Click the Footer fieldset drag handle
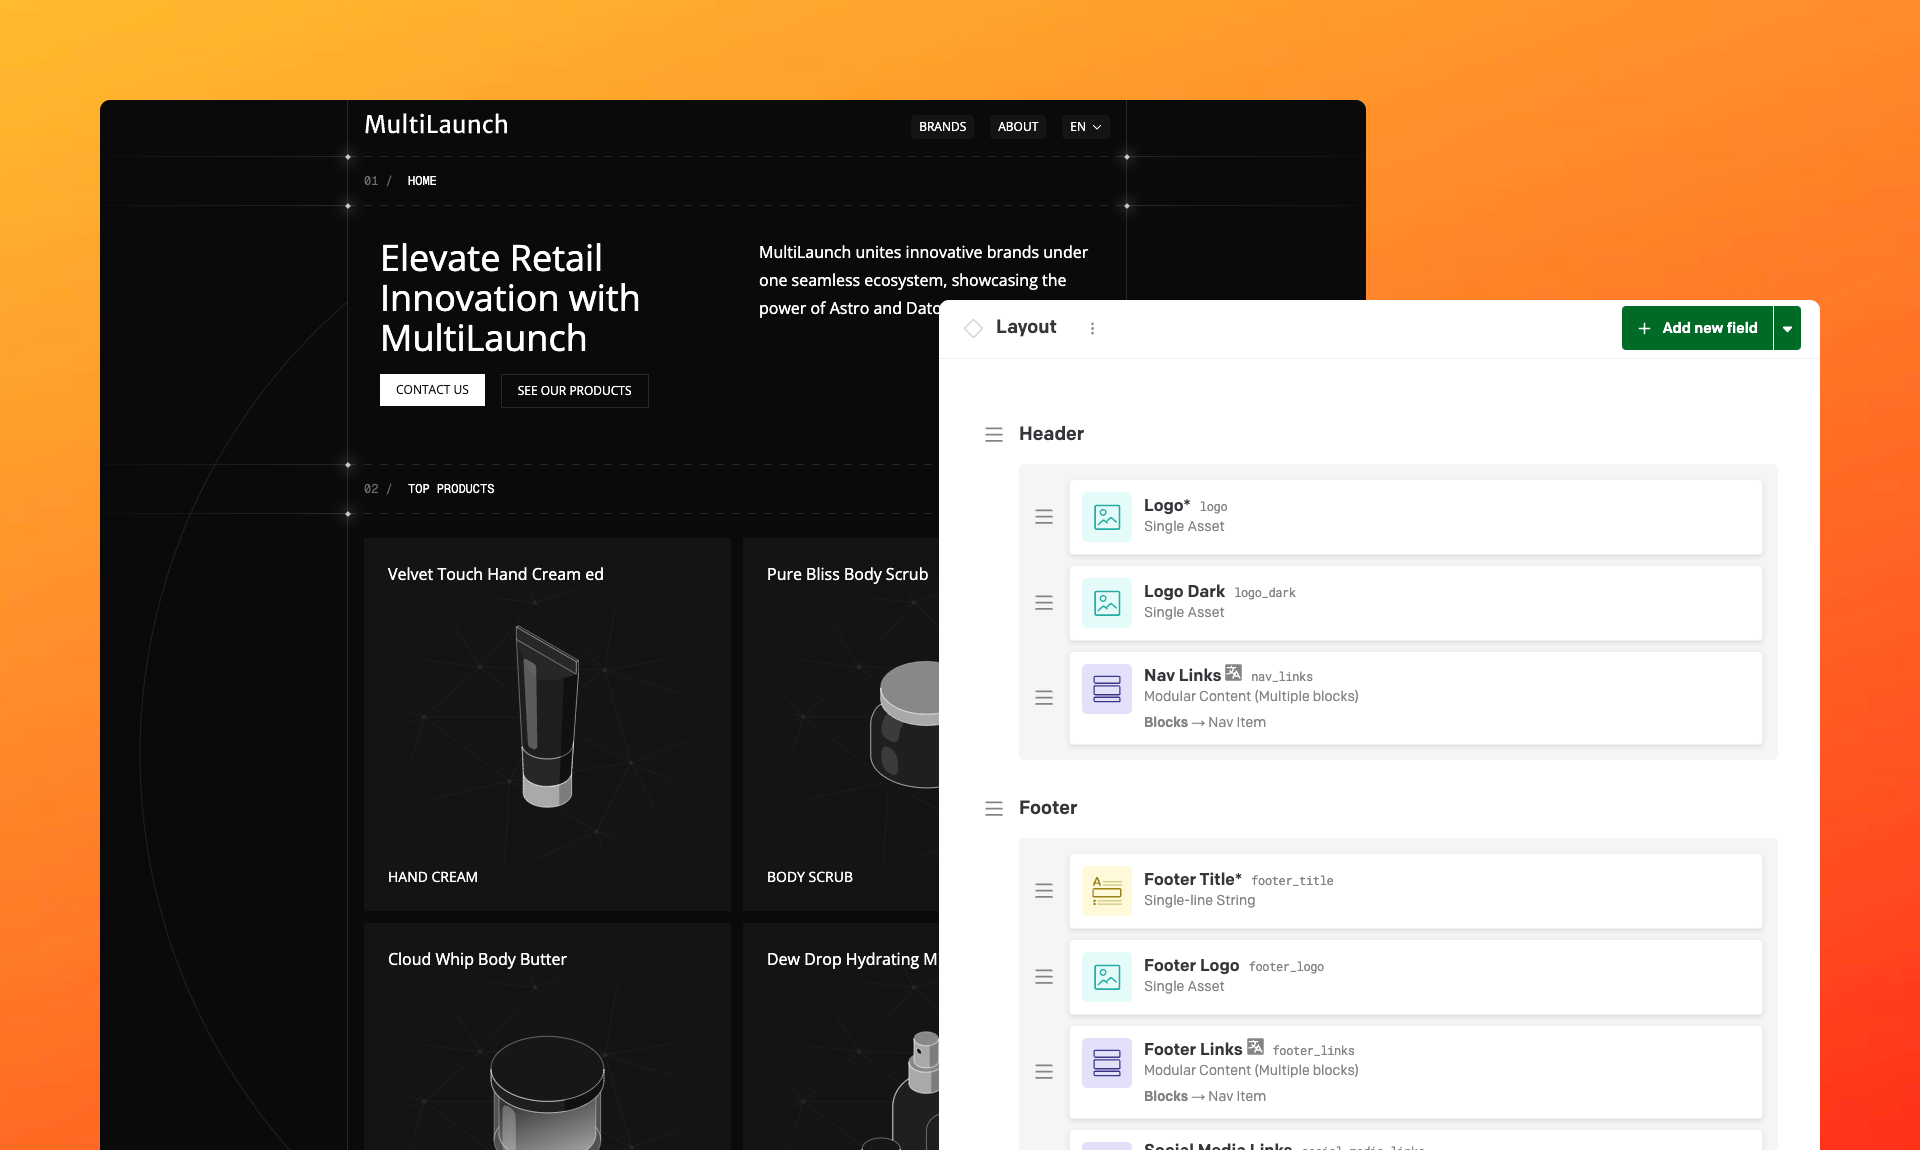 pyautogui.click(x=993, y=809)
